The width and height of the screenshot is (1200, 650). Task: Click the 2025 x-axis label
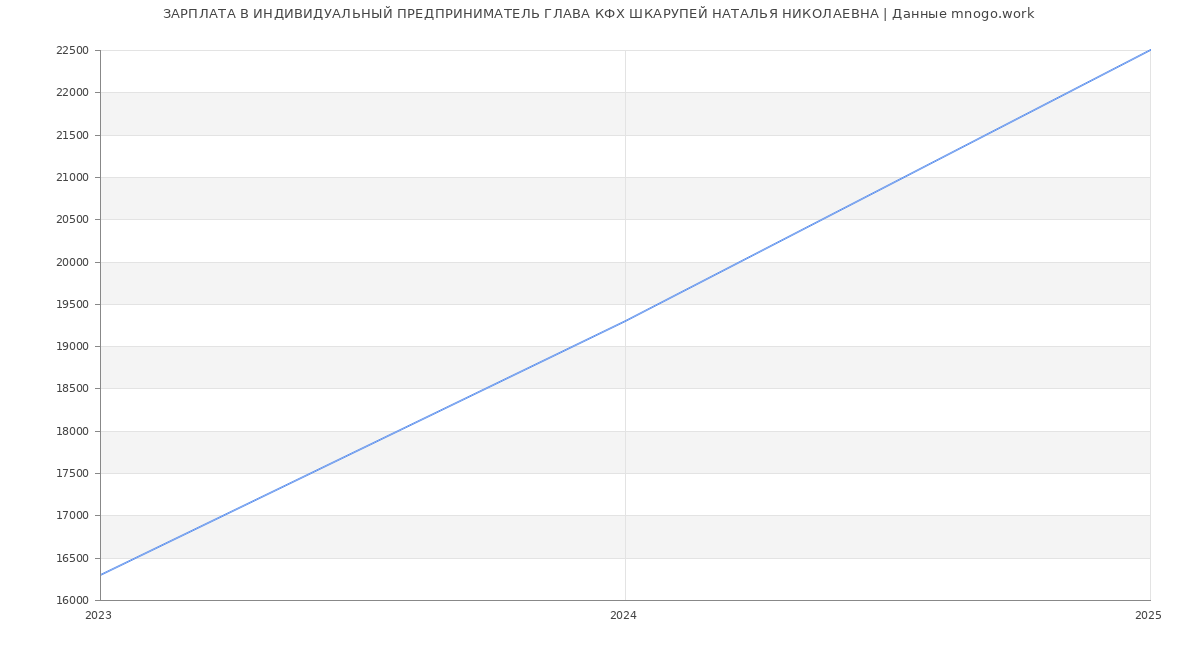click(x=1148, y=616)
